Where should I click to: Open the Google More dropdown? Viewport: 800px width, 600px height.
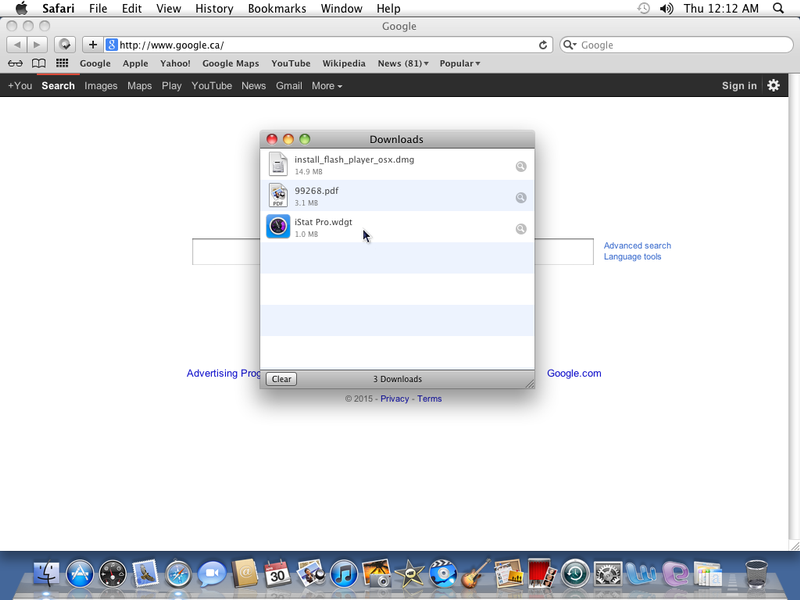pyautogui.click(x=327, y=86)
